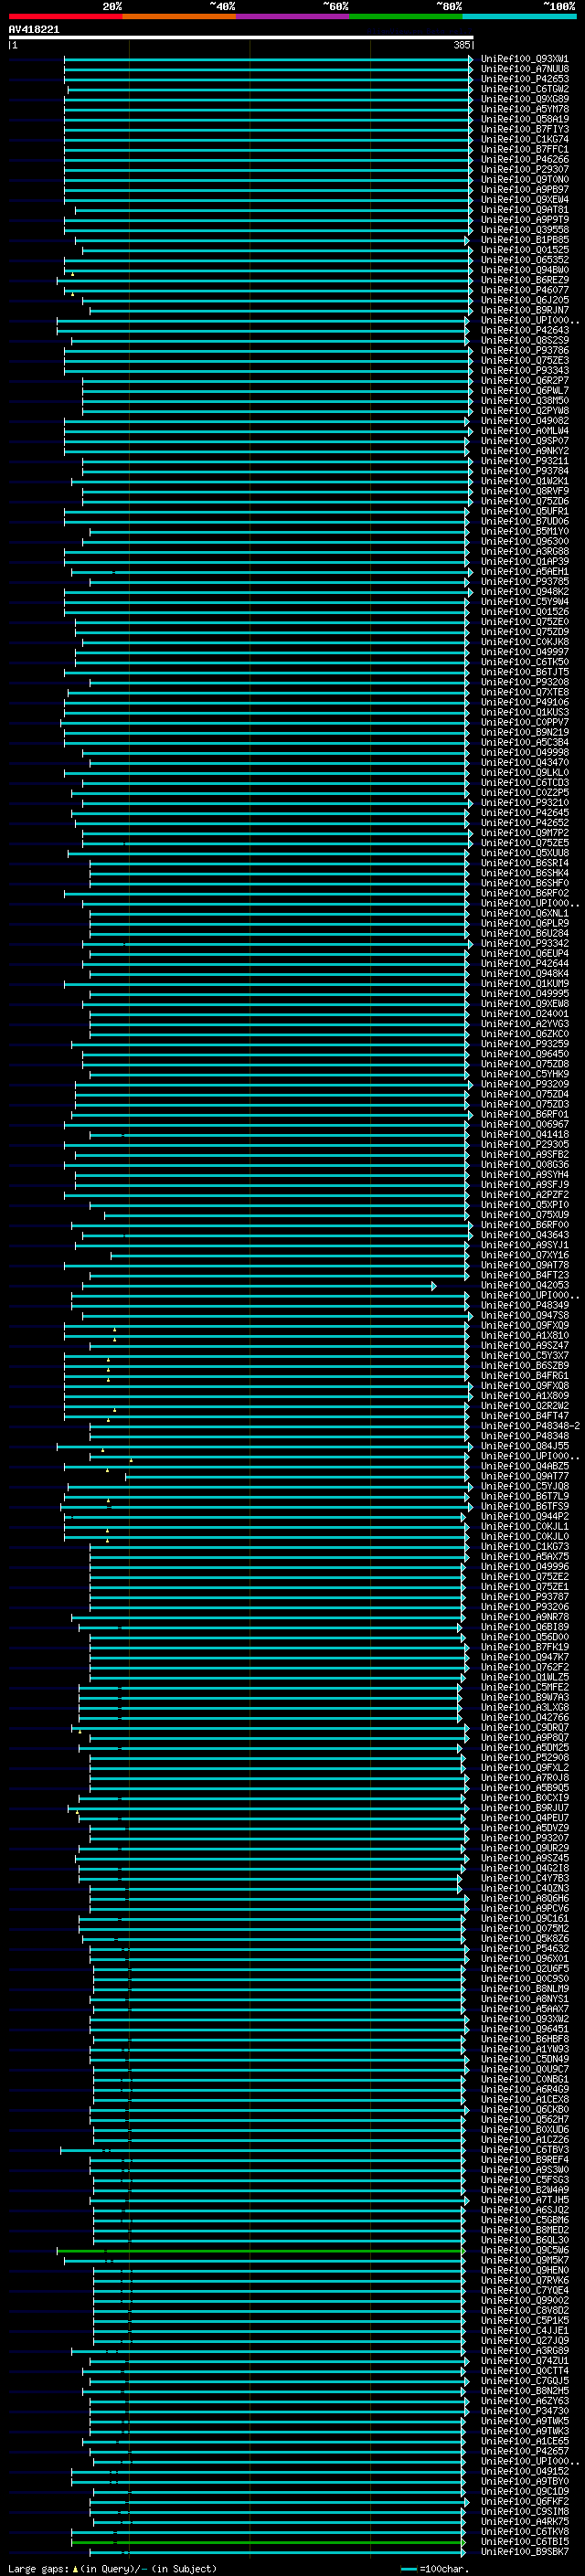The height and width of the screenshot is (2576, 585).
Task: Select the hit label UniRef100_B1PB85
Action: click(x=525, y=240)
